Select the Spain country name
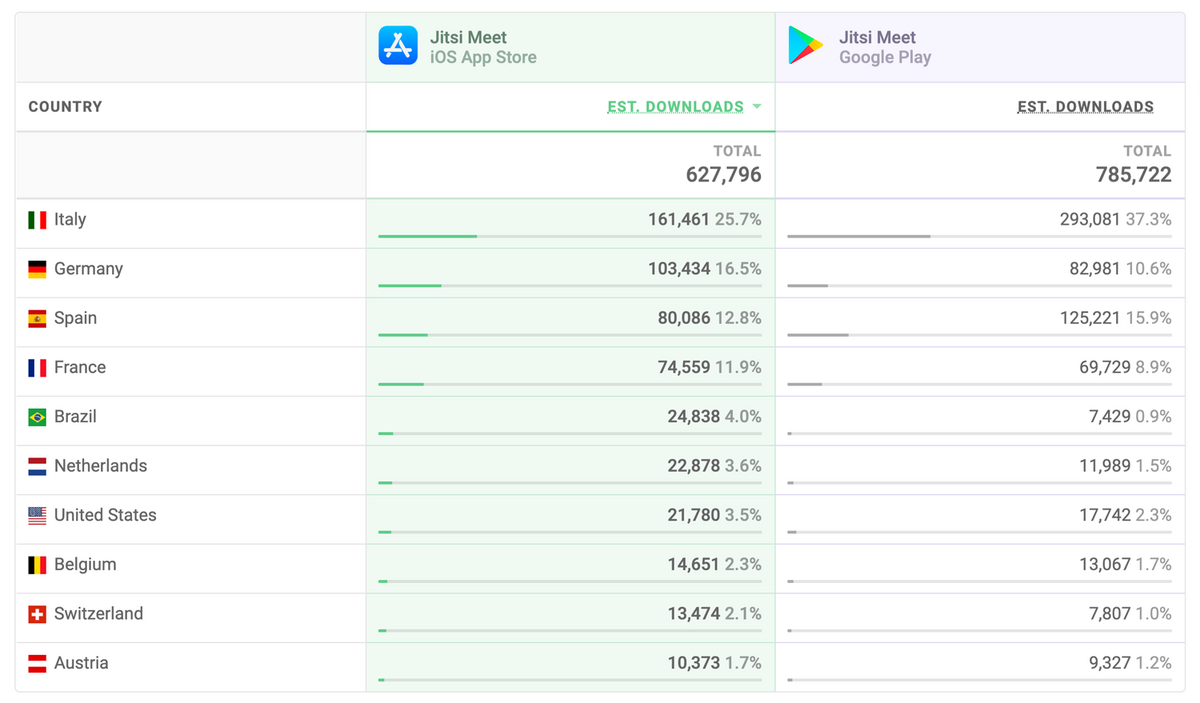 click(x=76, y=318)
